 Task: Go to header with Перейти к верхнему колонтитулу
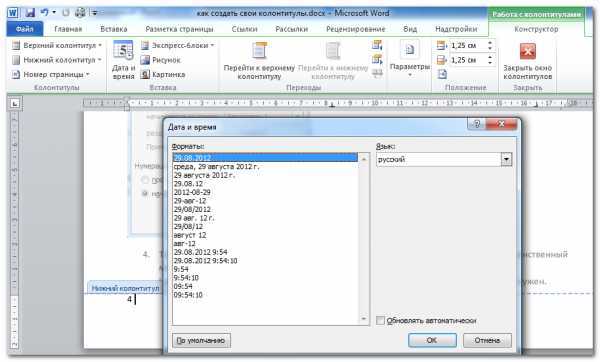(x=259, y=61)
